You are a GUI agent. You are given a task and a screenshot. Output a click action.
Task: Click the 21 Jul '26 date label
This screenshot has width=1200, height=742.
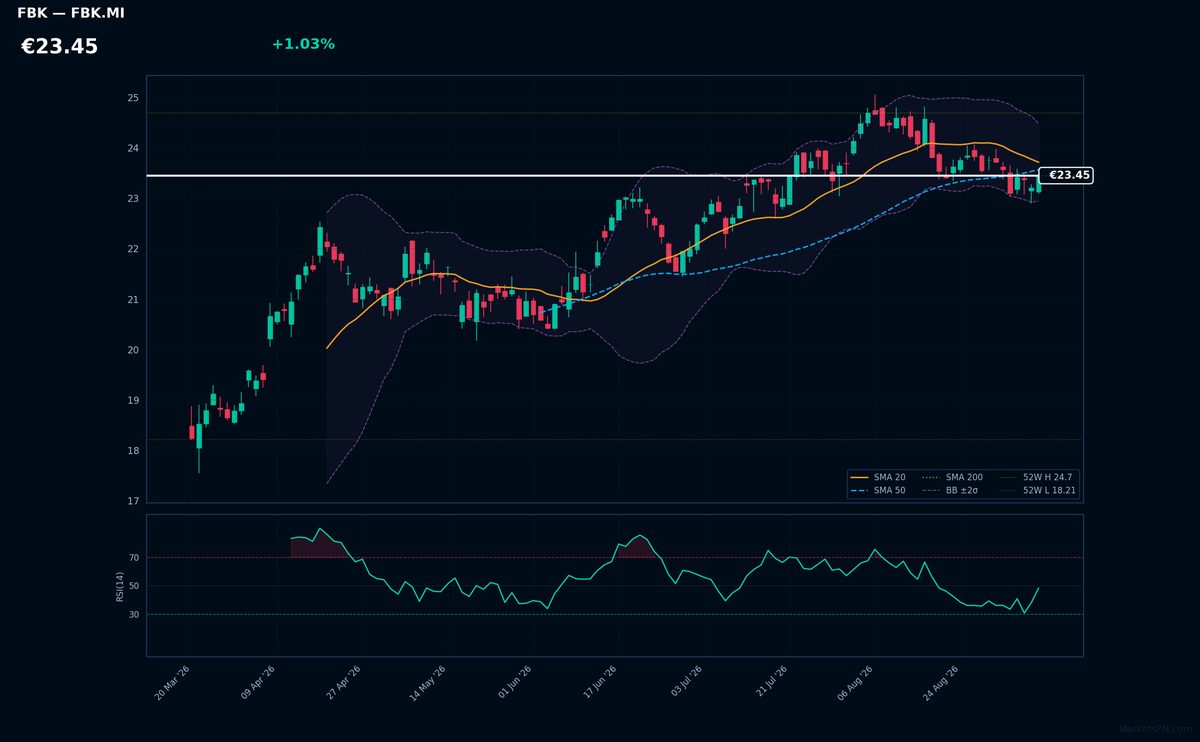pos(770,683)
